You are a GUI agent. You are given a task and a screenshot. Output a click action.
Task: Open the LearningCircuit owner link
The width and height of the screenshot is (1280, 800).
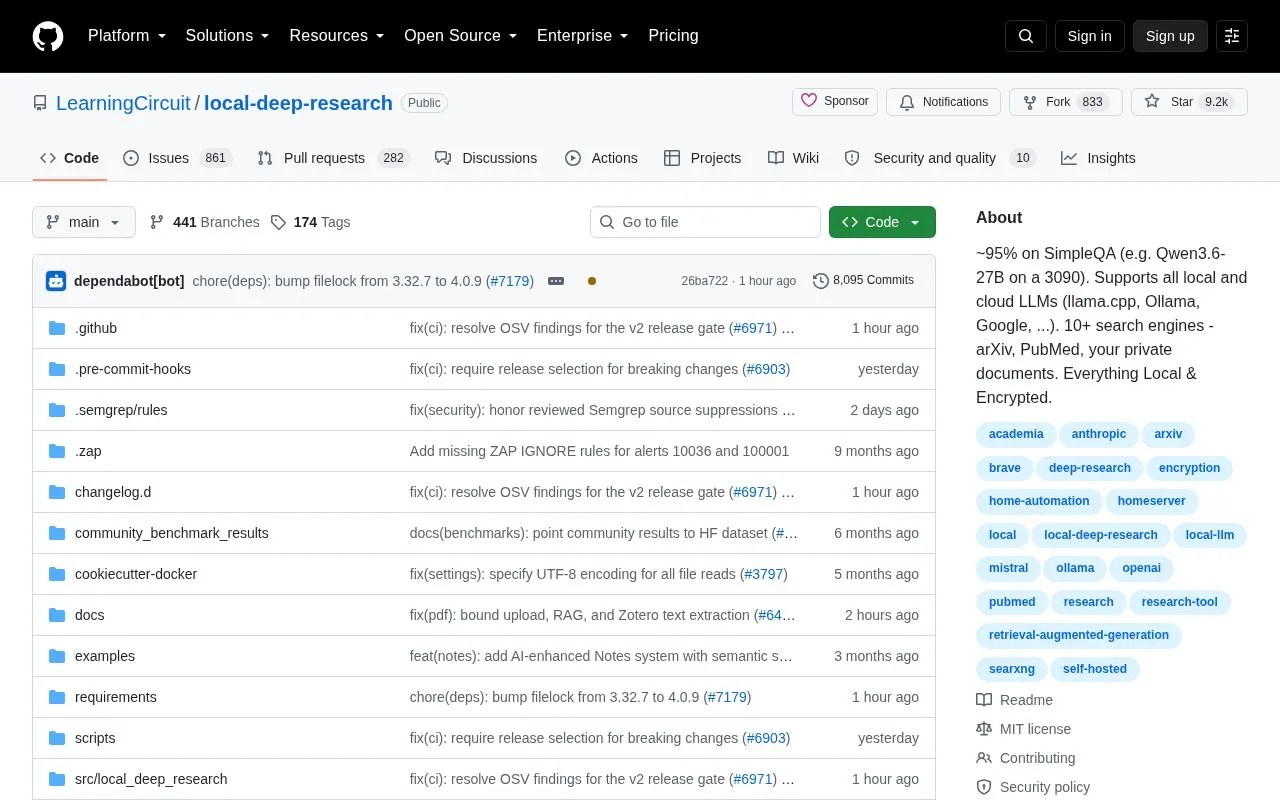(x=123, y=103)
